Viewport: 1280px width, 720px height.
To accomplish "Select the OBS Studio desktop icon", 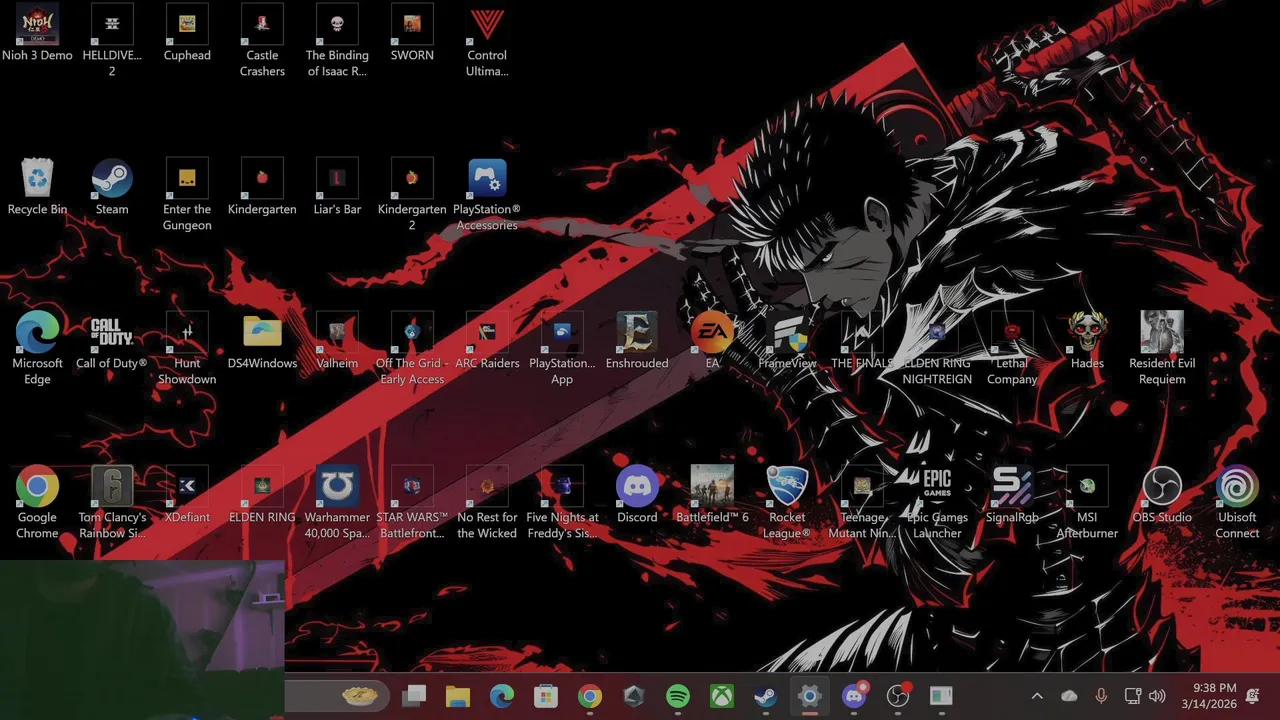I will click(x=1162, y=495).
